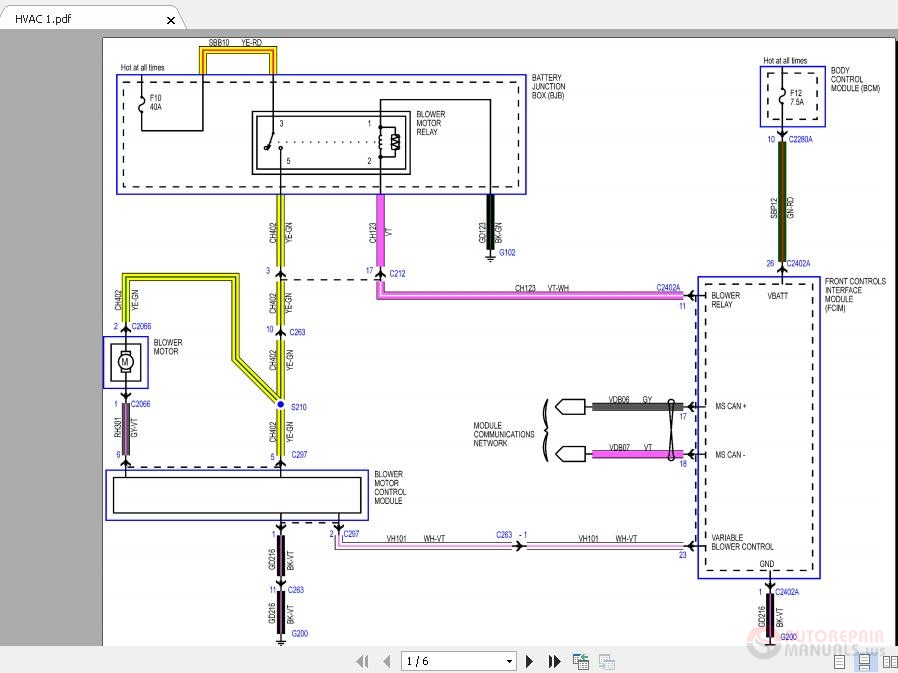Jump to the last page
898x673 pixels.
pos(552,661)
